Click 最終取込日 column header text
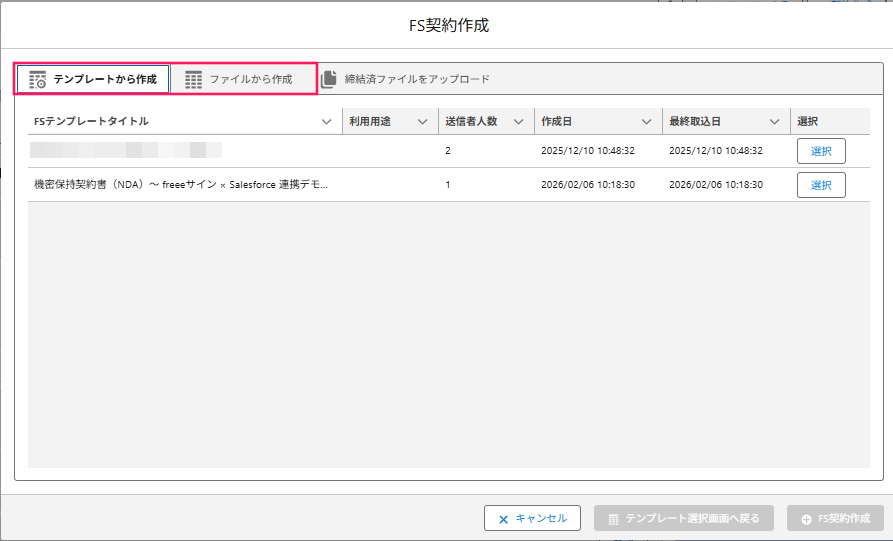 pos(695,121)
